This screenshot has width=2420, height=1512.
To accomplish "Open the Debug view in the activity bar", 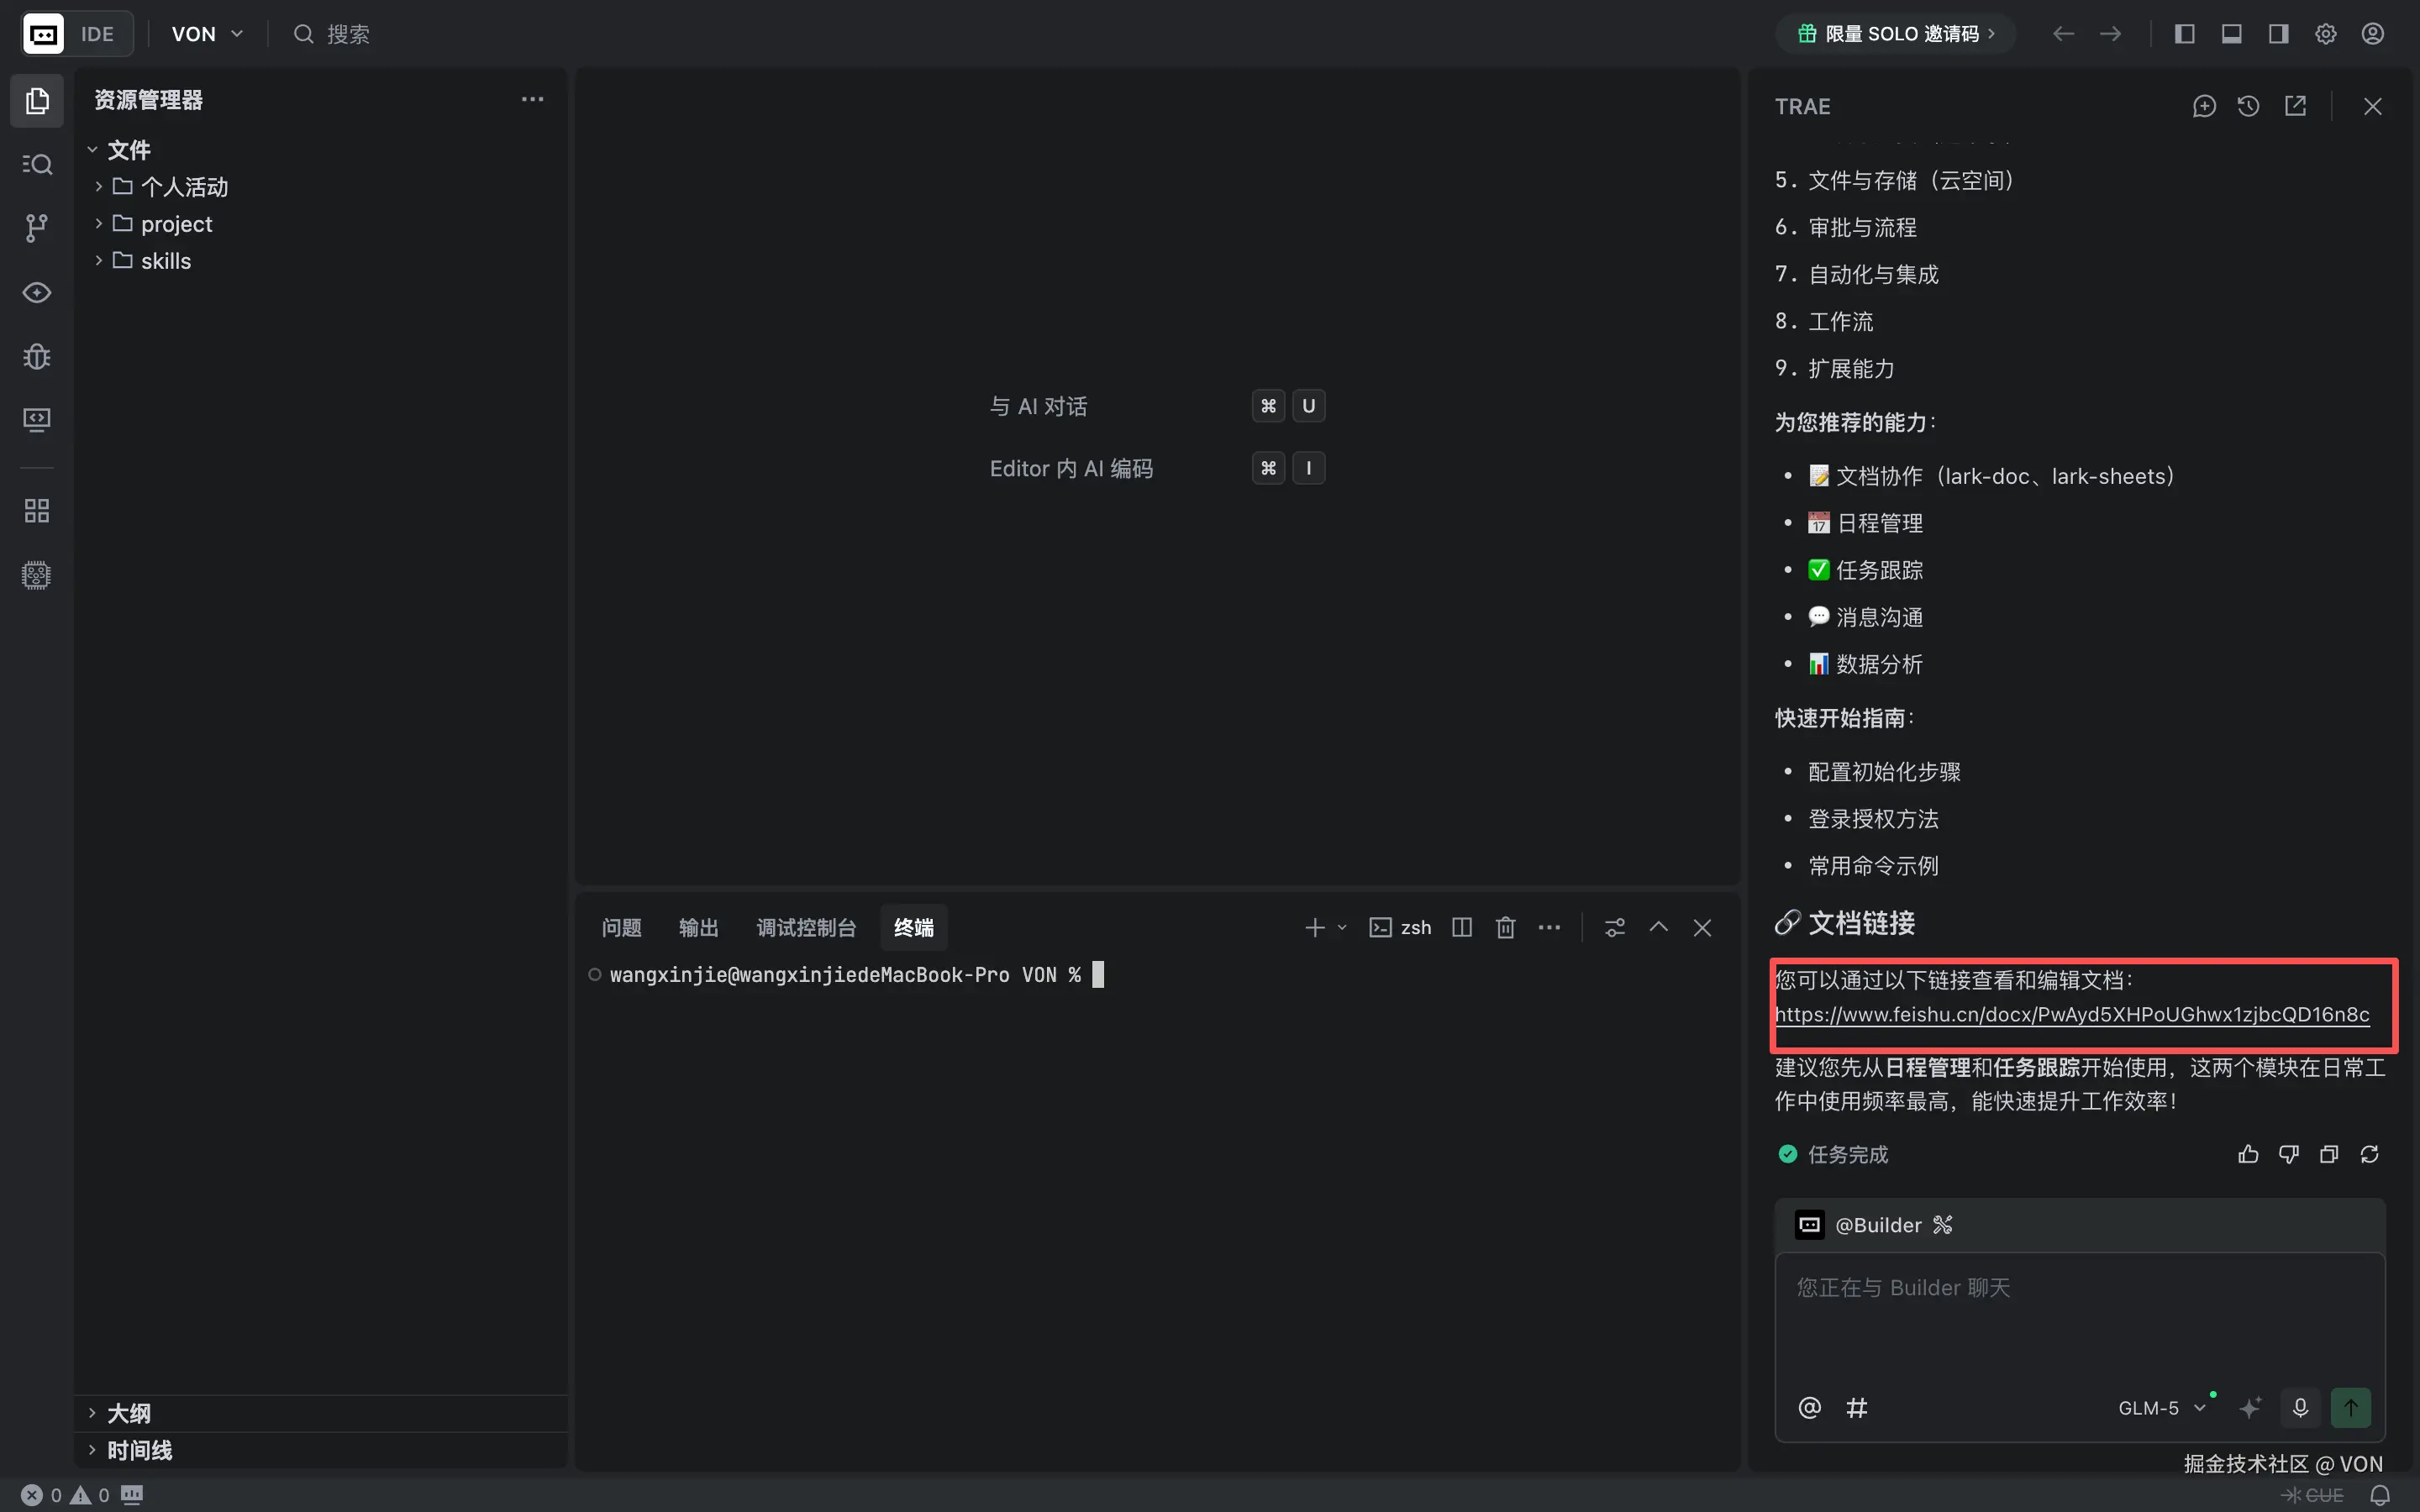I will click(37, 357).
